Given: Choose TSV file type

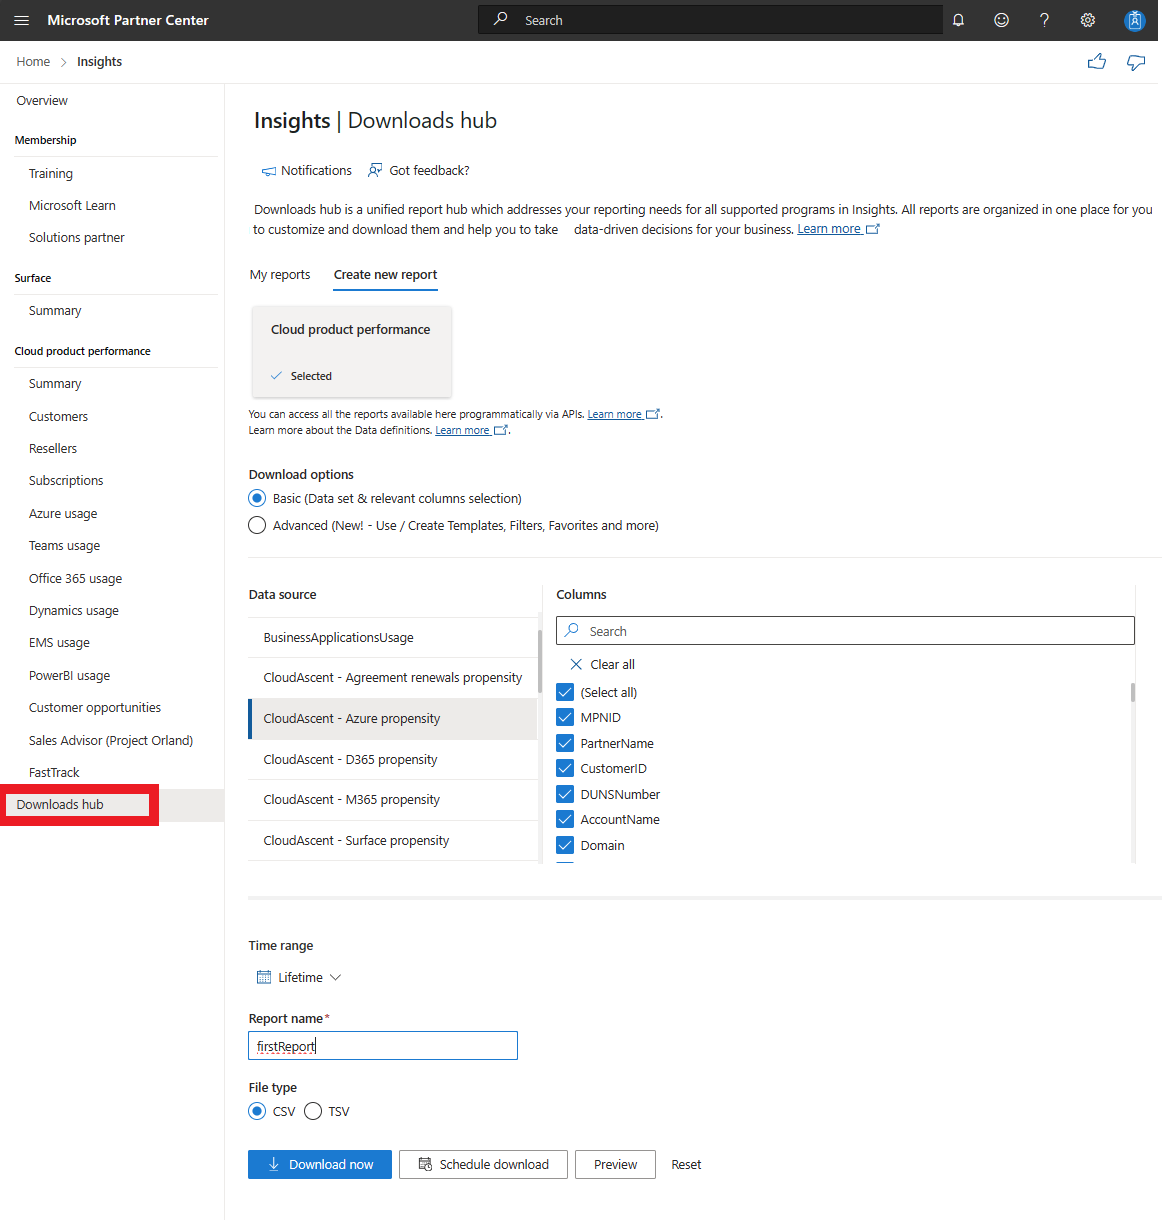Looking at the screenshot, I should [x=313, y=1111].
